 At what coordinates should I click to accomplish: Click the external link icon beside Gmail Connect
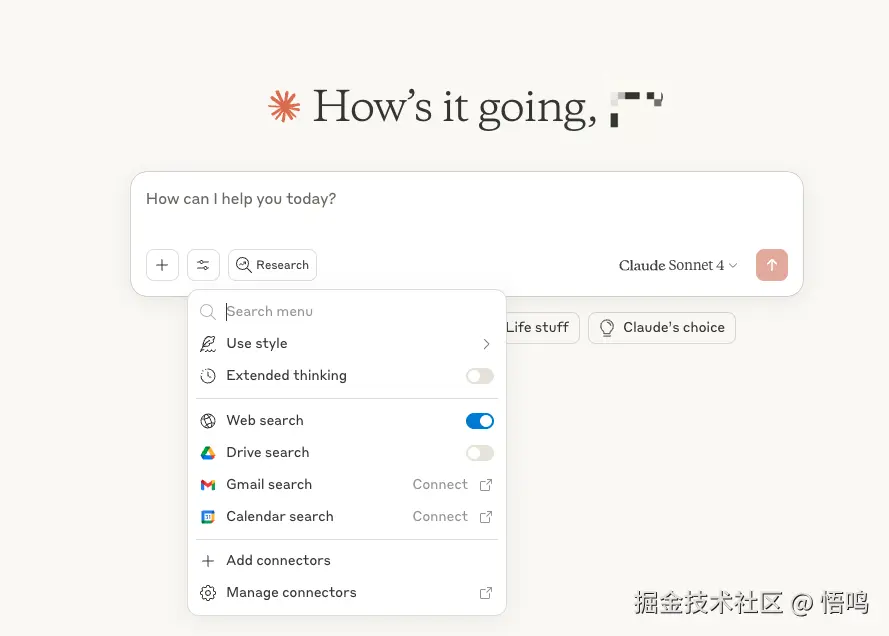pyautogui.click(x=486, y=485)
